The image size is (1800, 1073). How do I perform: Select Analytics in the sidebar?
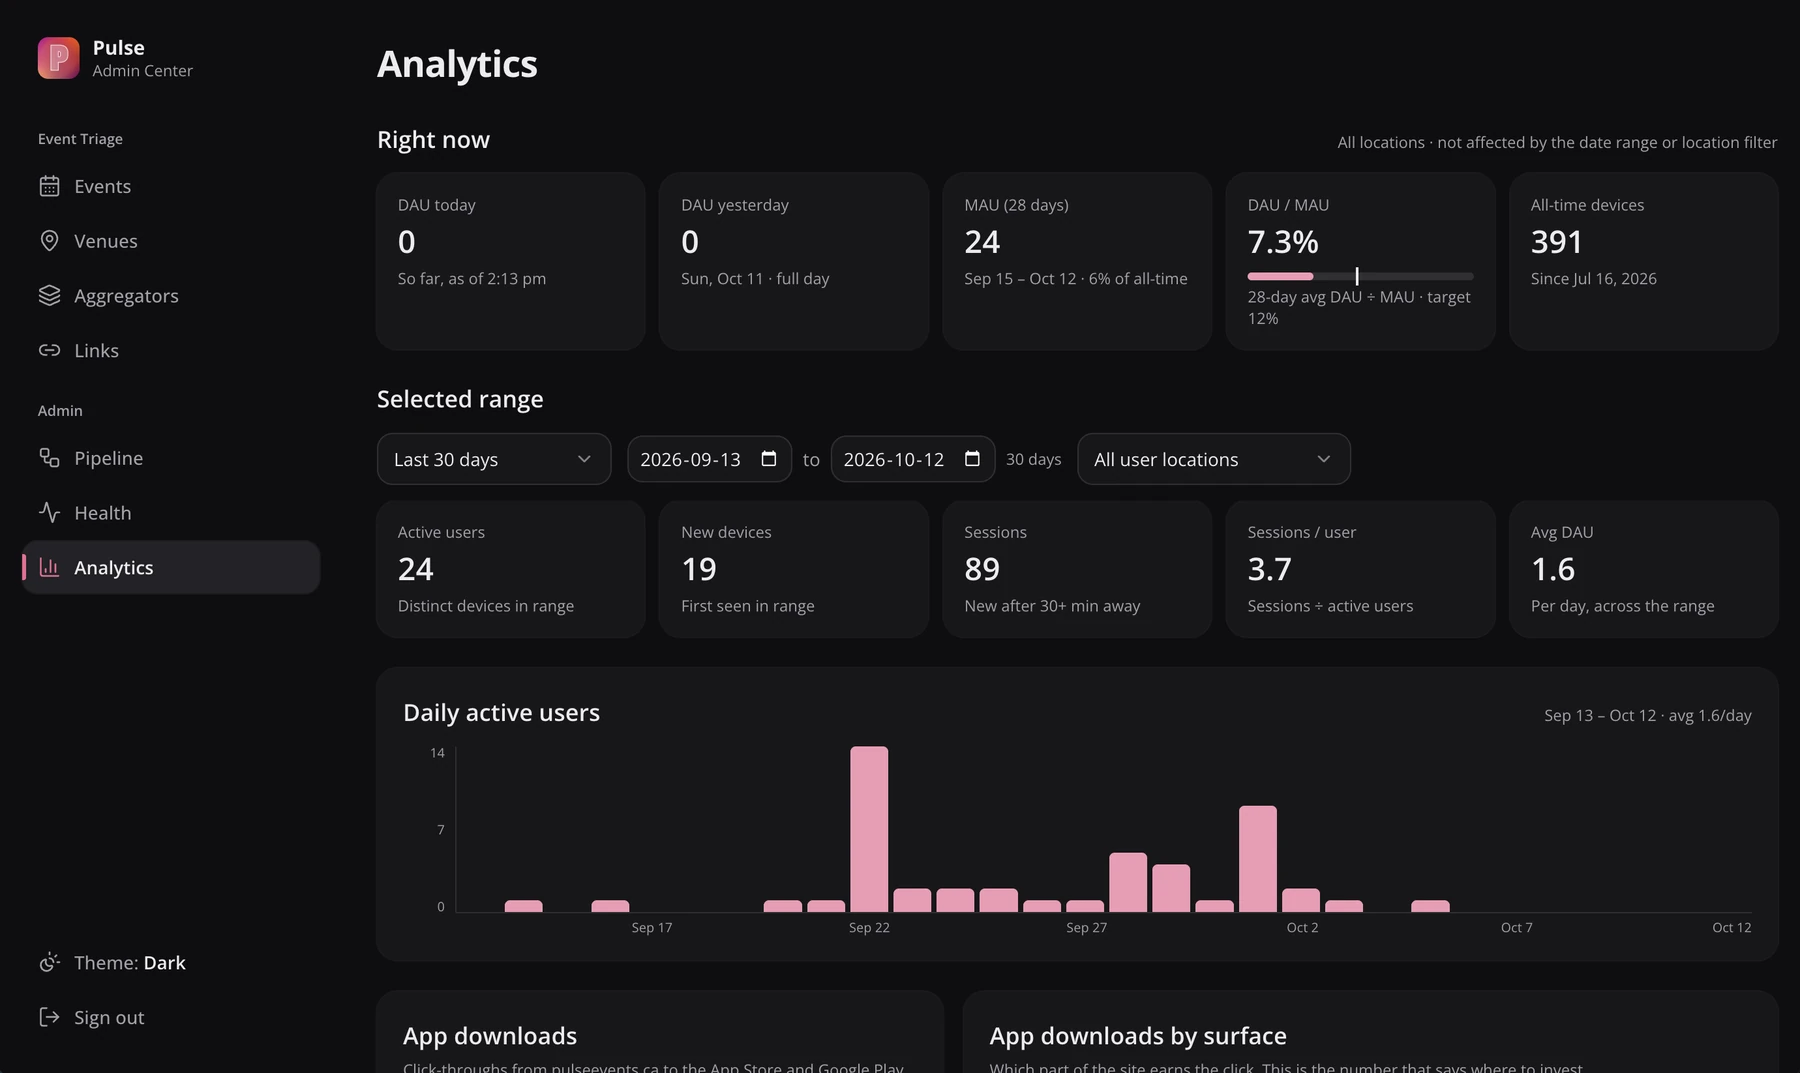point(171,567)
